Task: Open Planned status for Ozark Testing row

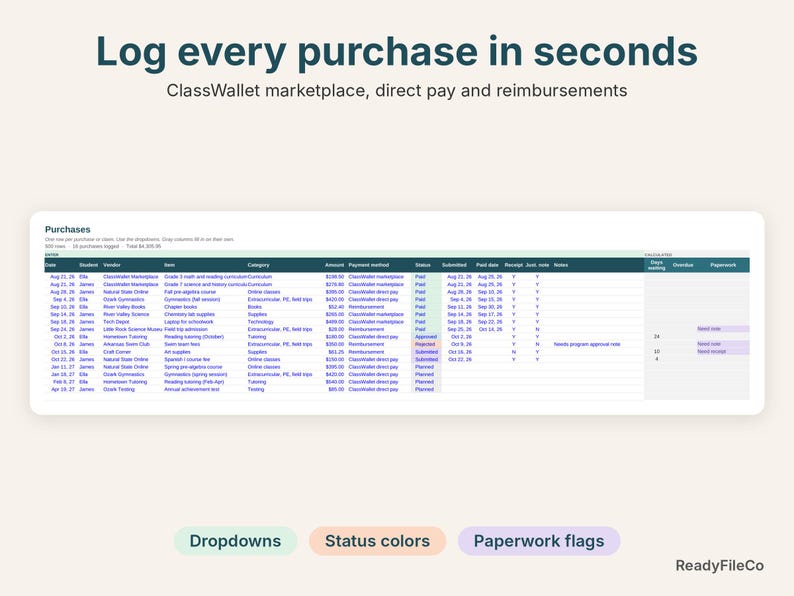Action: (426, 389)
